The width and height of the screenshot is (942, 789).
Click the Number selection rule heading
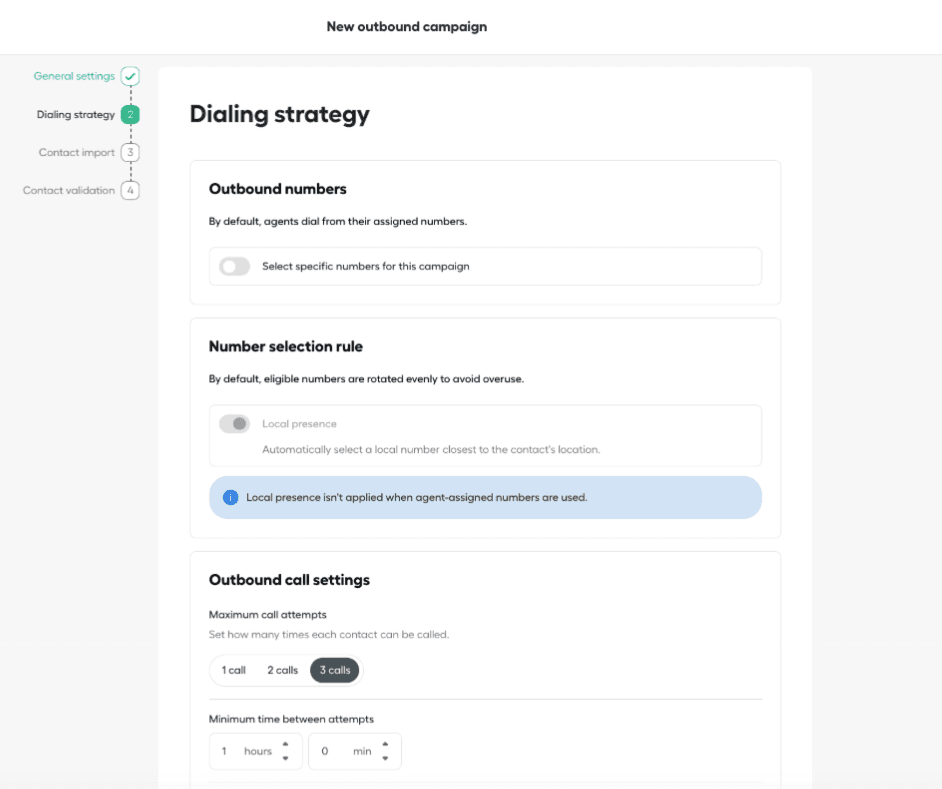click(286, 346)
